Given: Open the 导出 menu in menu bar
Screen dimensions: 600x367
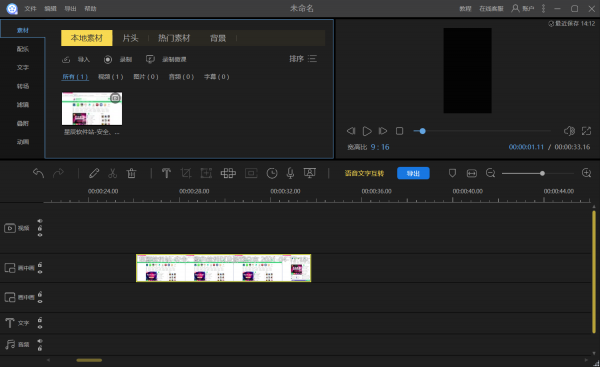Looking at the screenshot, I should click(70, 8).
